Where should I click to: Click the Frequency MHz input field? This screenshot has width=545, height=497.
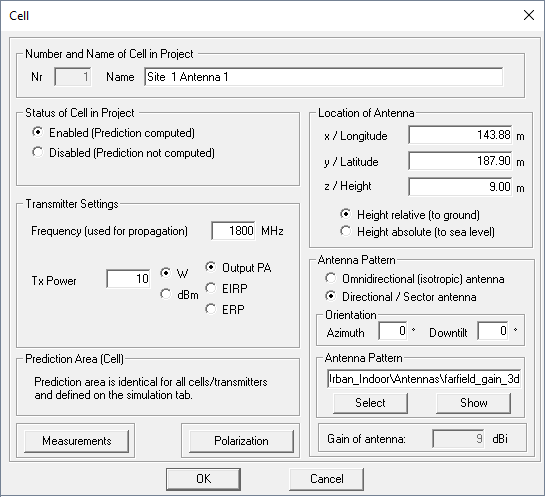234,230
